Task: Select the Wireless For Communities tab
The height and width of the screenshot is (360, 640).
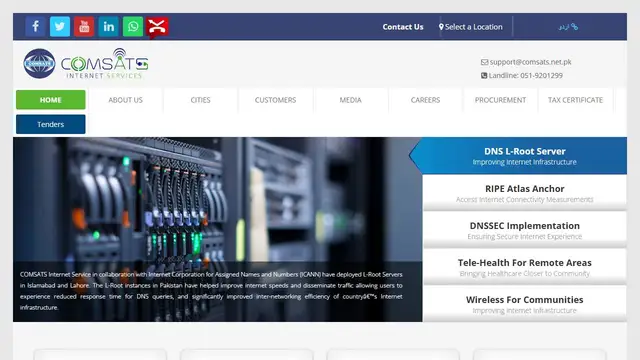Action: [x=524, y=304]
